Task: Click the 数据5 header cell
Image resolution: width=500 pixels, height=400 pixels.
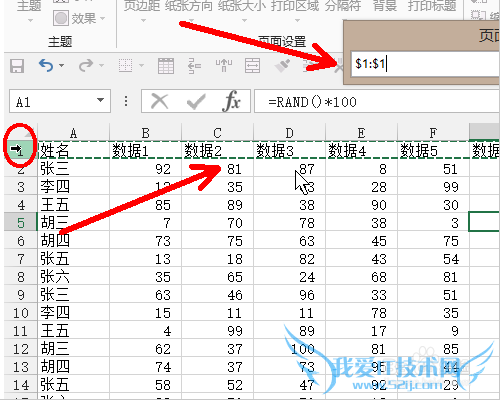Action: 433,150
